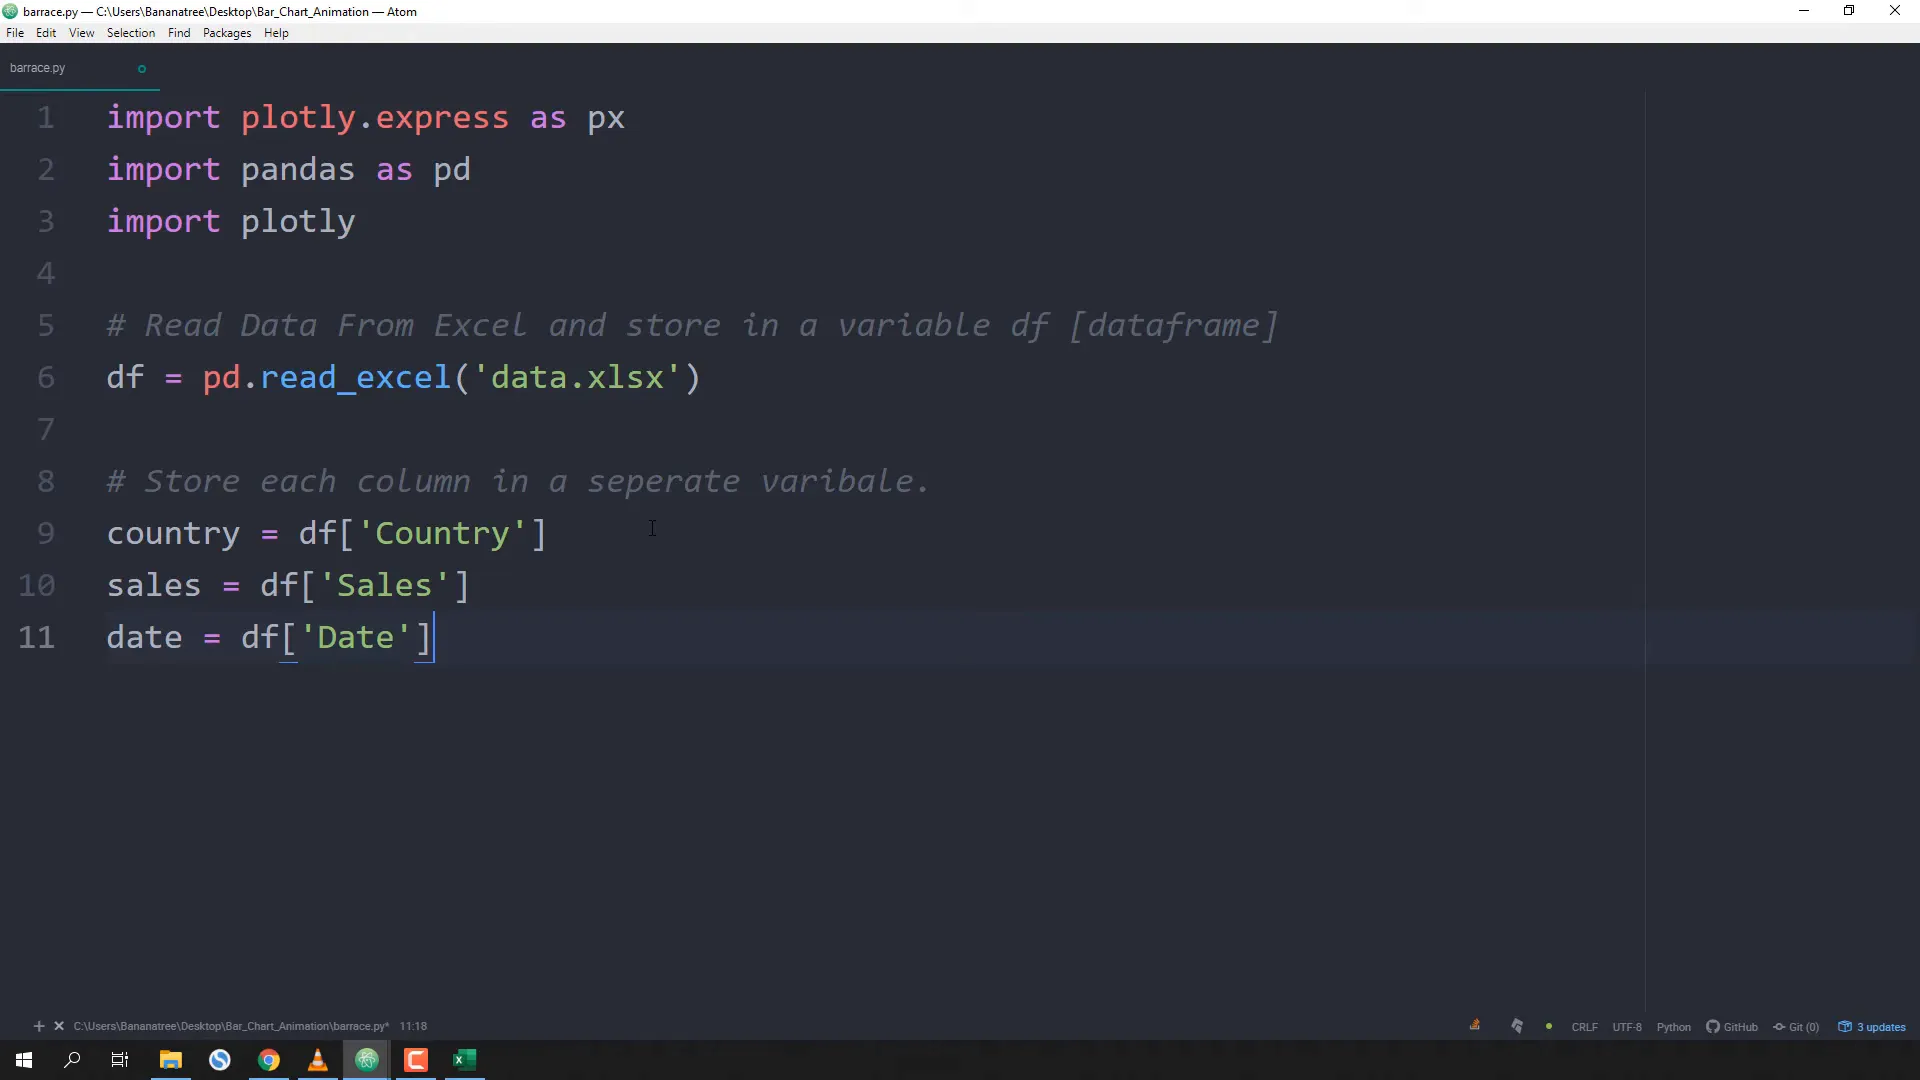Change line ending from CRLF
Screen dimensions: 1920x1080
(x=1584, y=1027)
